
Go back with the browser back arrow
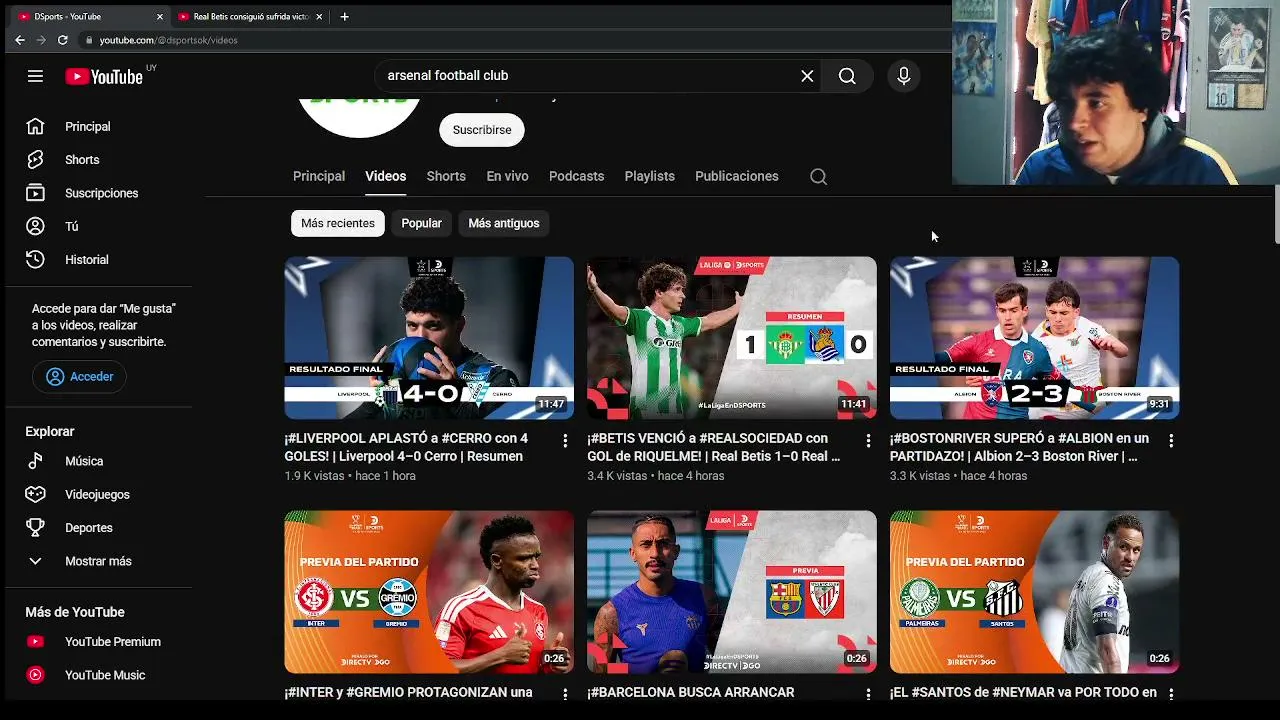click(x=19, y=40)
